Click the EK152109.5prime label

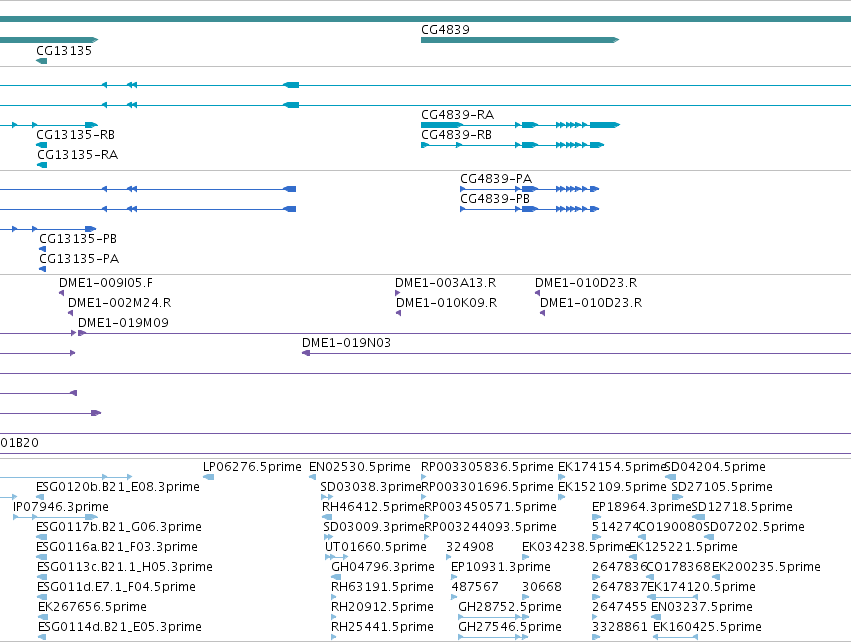click(x=612, y=487)
